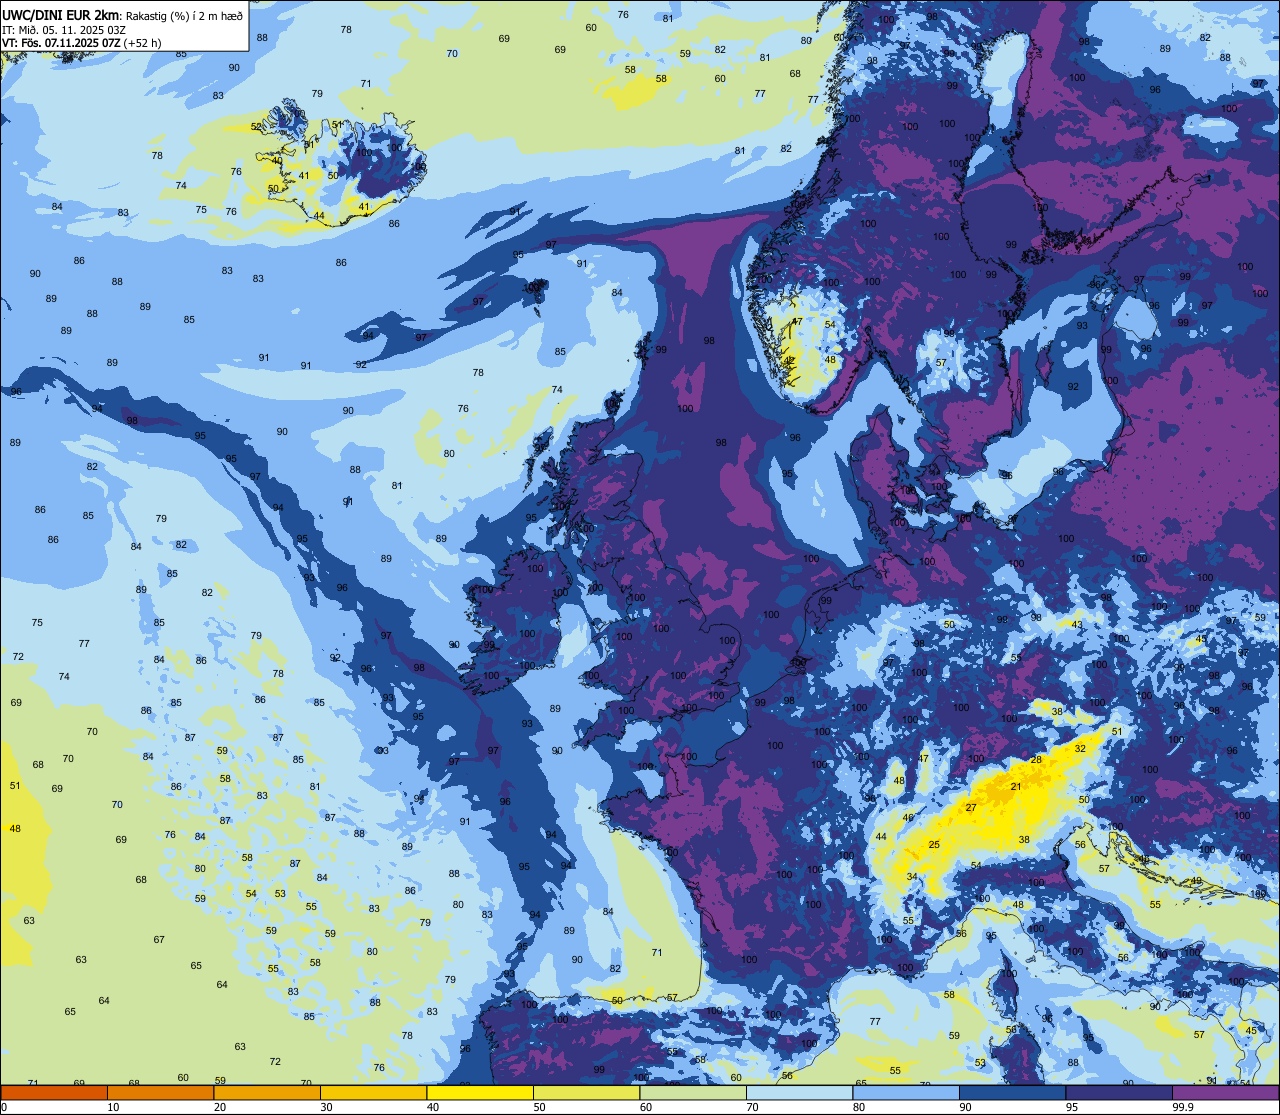Click the humidity value '43' in central Europe
This screenshot has width=1280, height=1115.
pos(1077,625)
